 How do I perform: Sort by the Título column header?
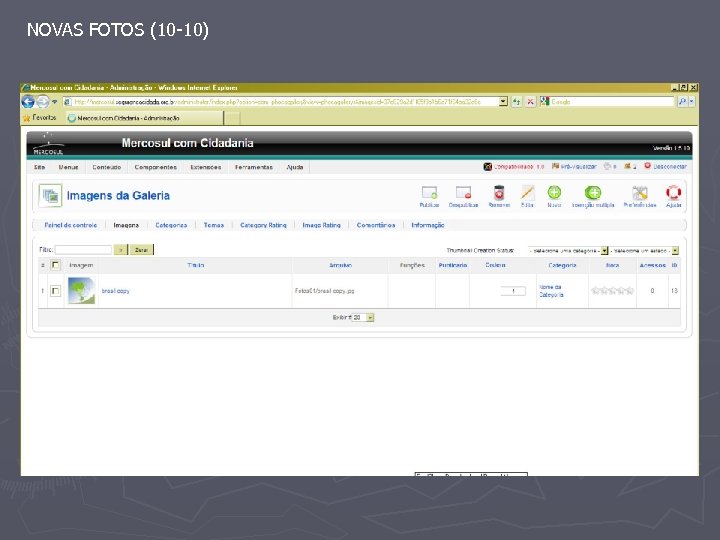196,265
